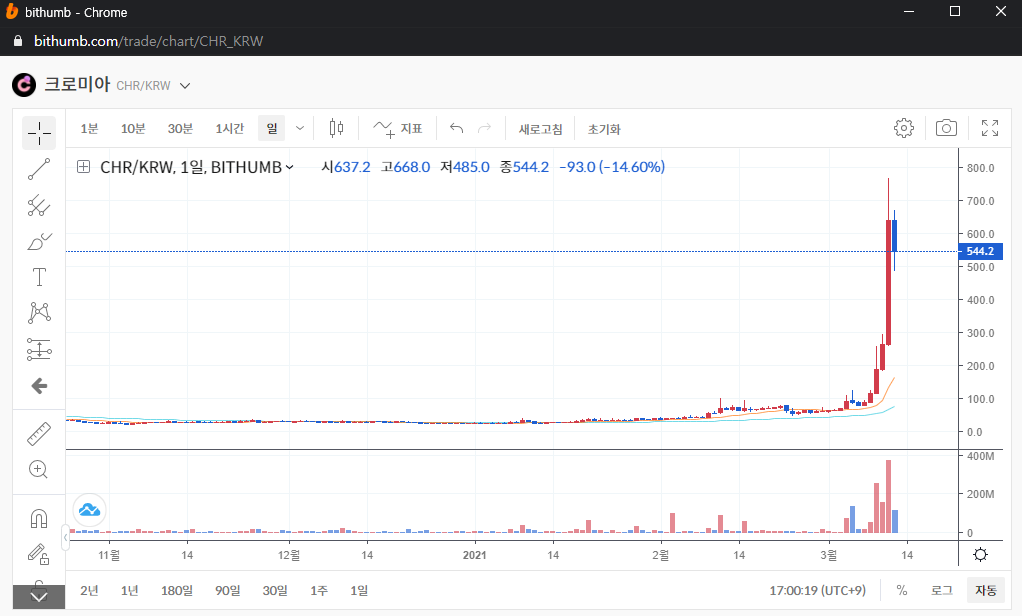
Task: Click the latest blue candlestick
Action: tap(895, 235)
